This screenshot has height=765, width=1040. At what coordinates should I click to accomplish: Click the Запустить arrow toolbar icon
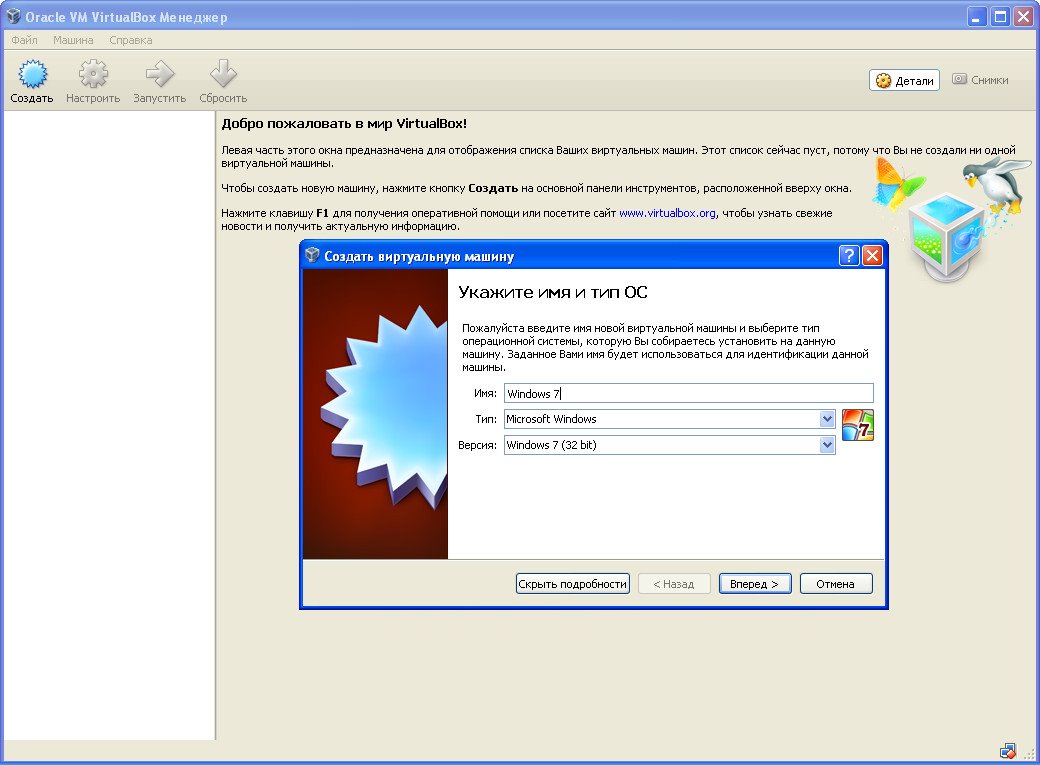pos(159,75)
